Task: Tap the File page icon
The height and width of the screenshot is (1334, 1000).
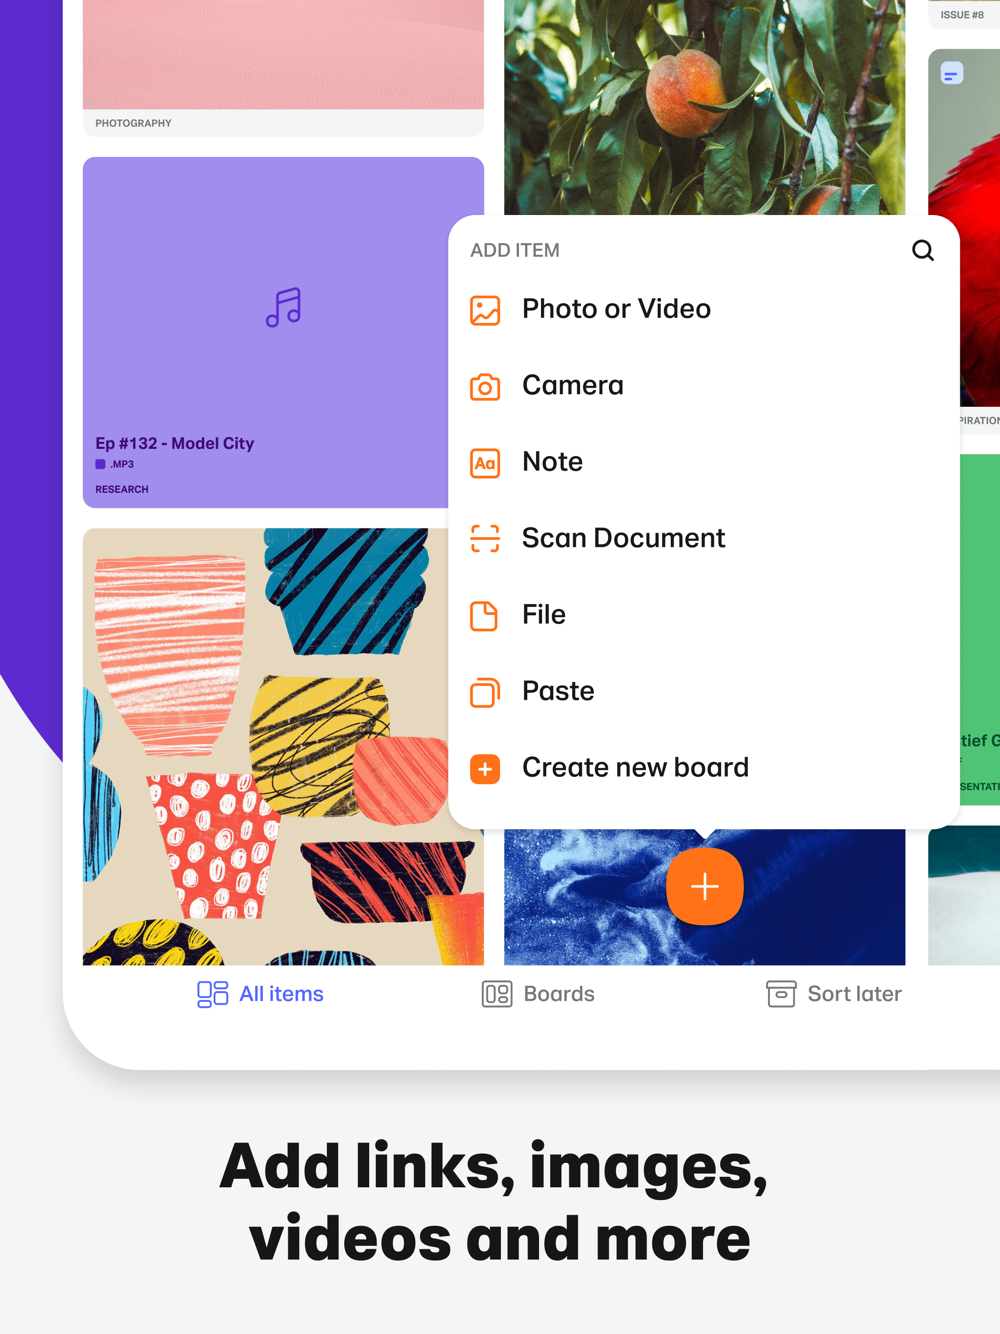Action: pos(485,616)
